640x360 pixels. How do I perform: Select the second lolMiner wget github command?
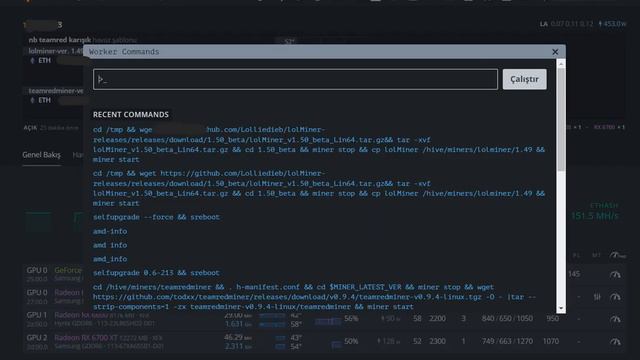[318, 188]
